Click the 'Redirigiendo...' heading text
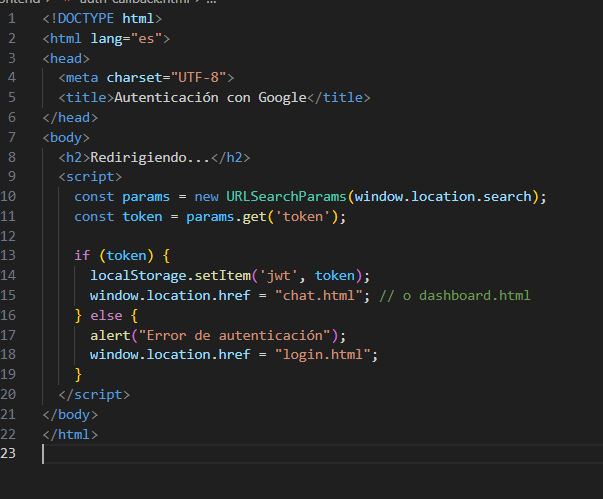This screenshot has height=499, width=603. click(150, 158)
